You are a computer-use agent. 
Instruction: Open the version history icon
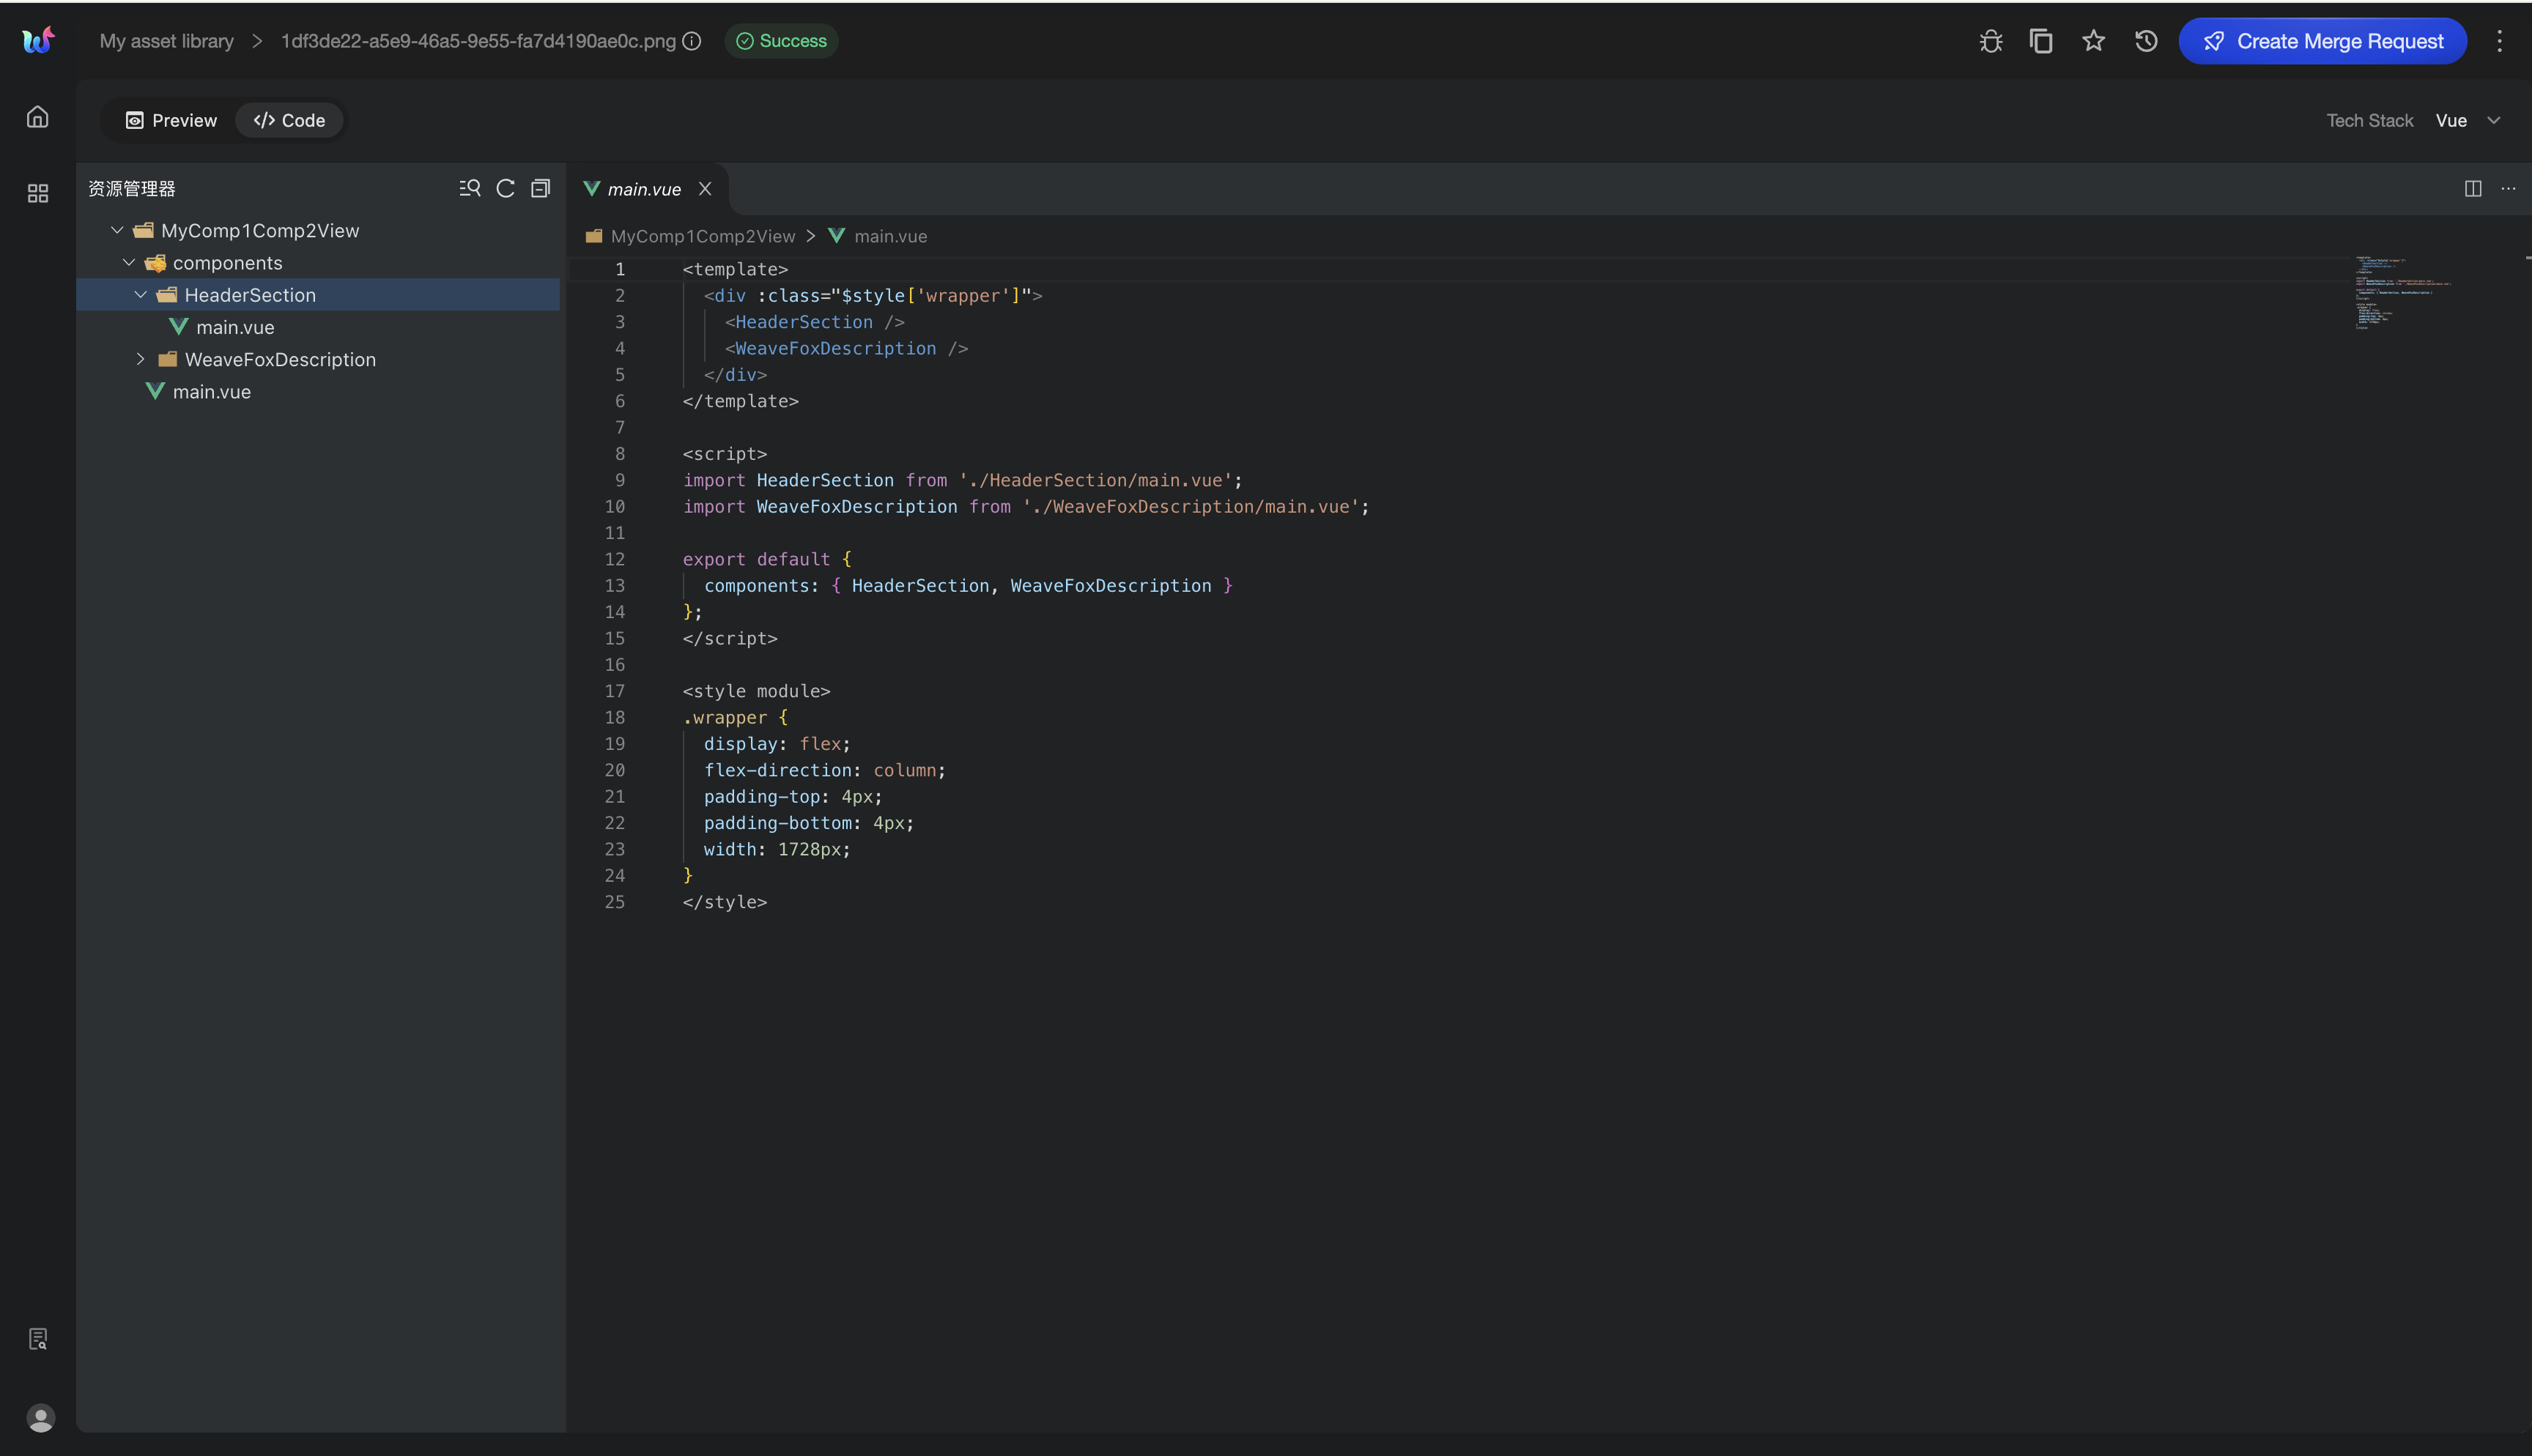(x=2145, y=41)
